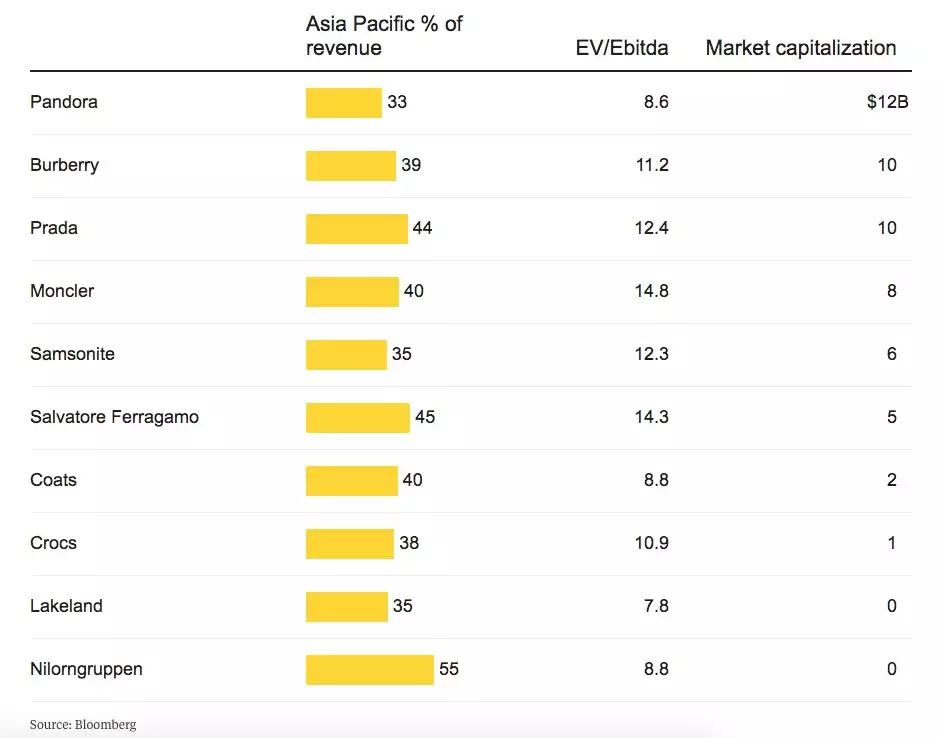Click the Source: Bloomberg text
The image size is (938, 738).
[x=83, y=724]
